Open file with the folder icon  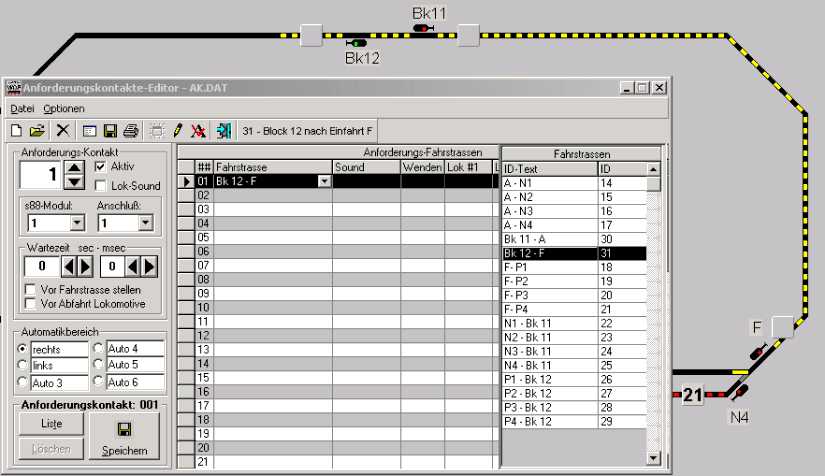click(37, 130)
